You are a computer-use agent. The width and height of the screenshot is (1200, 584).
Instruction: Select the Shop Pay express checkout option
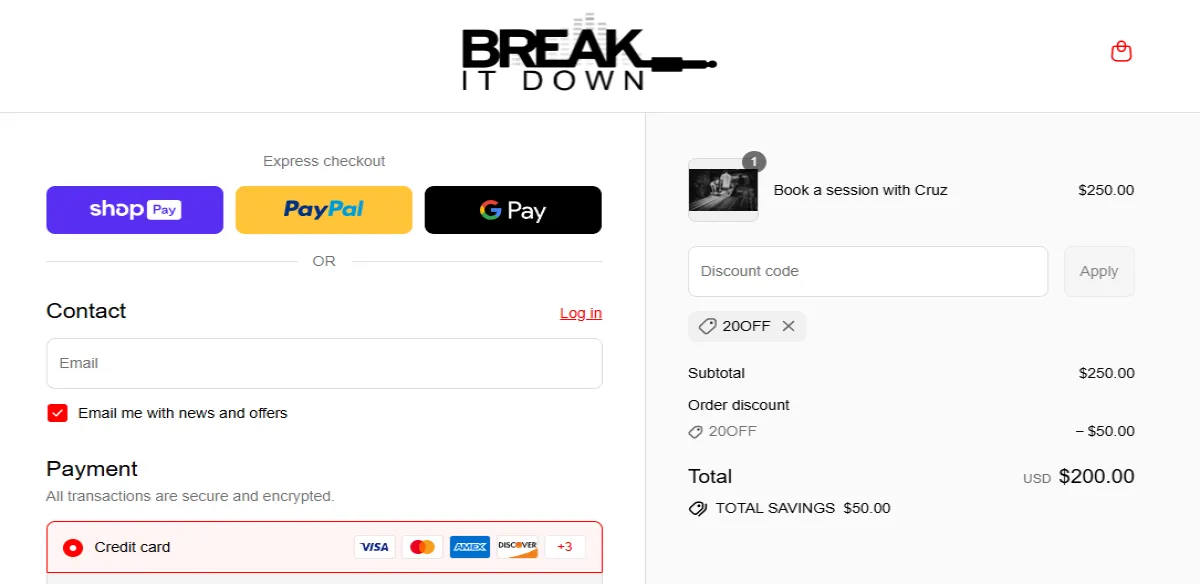134,209
